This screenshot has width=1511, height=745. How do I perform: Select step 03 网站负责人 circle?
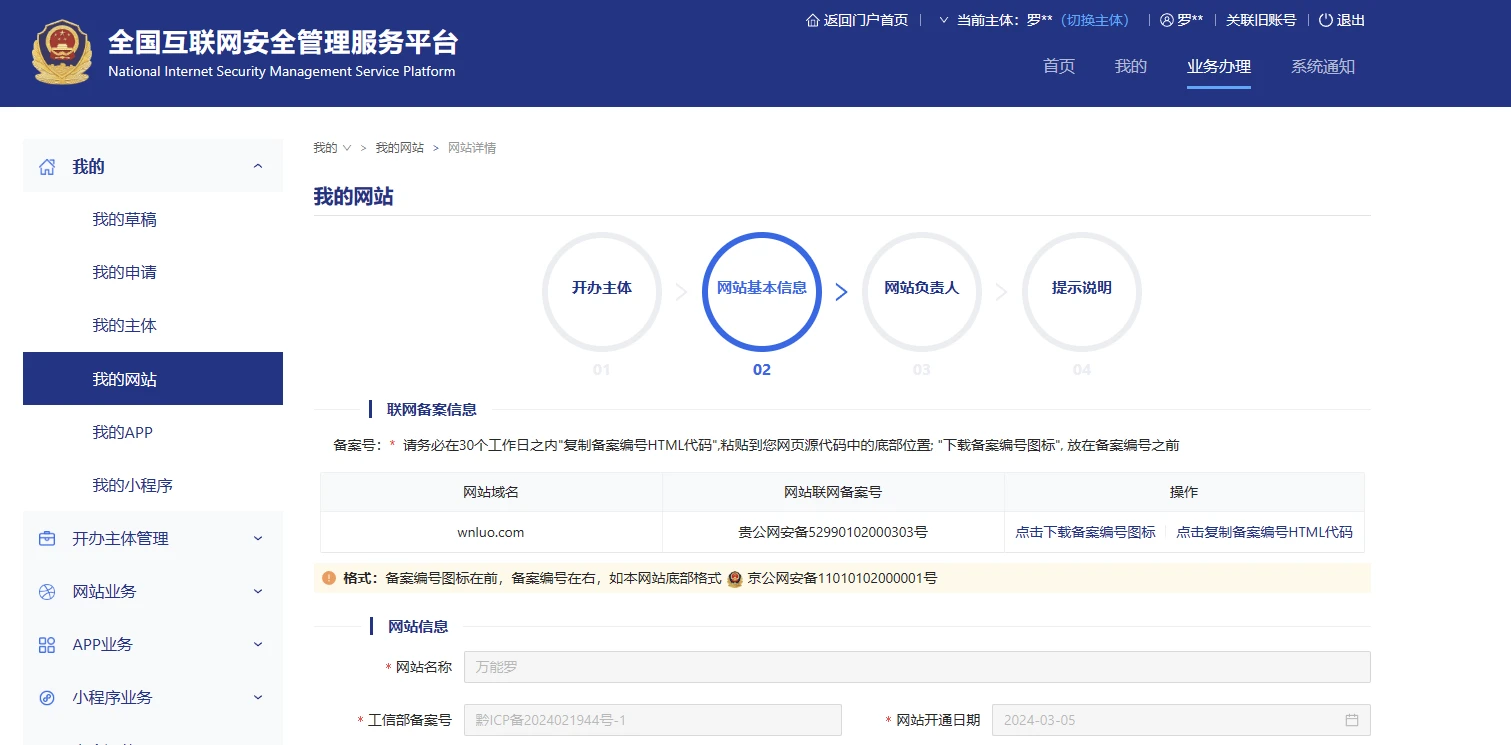[x=922, y=291]
